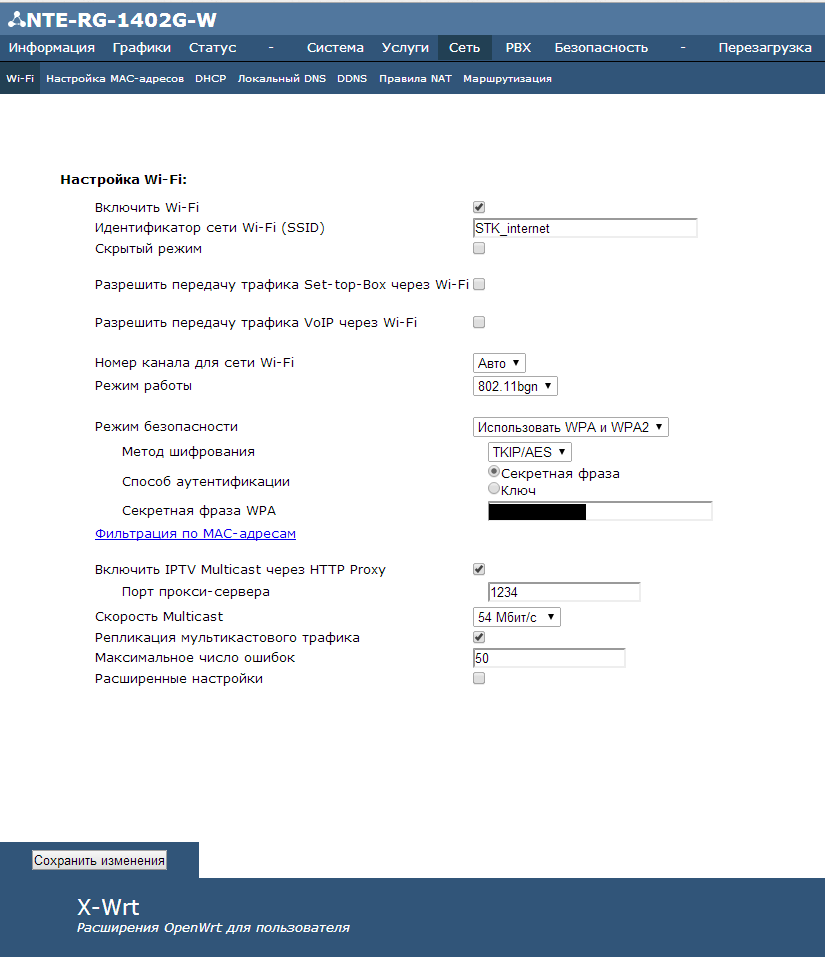Follow the Фильтрация по MAC-адресам link
The width and height of the screenshot is (825, 957).
tap(195, 534)
